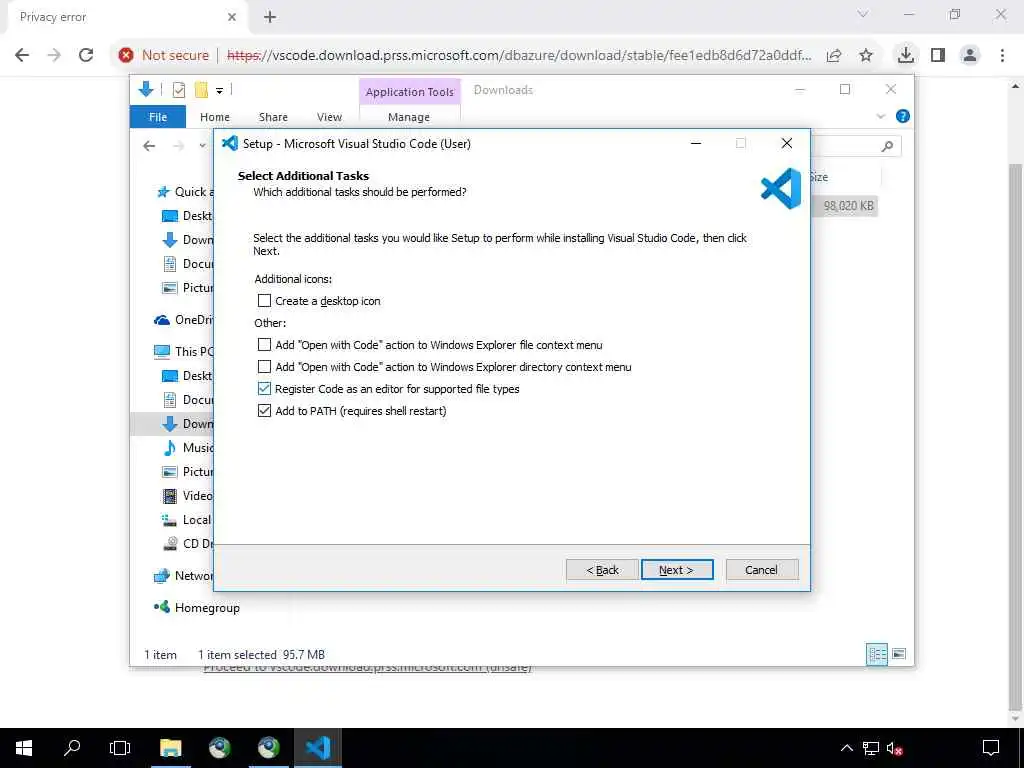Open the Home ribbon tab in Explorer
Image resolution: width=1024 pixels, height=768 pixels.
point(215,117)
